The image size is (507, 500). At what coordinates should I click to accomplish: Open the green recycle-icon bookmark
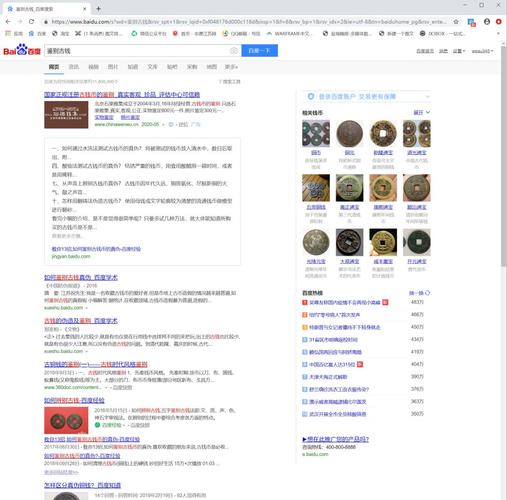point(149,34)
